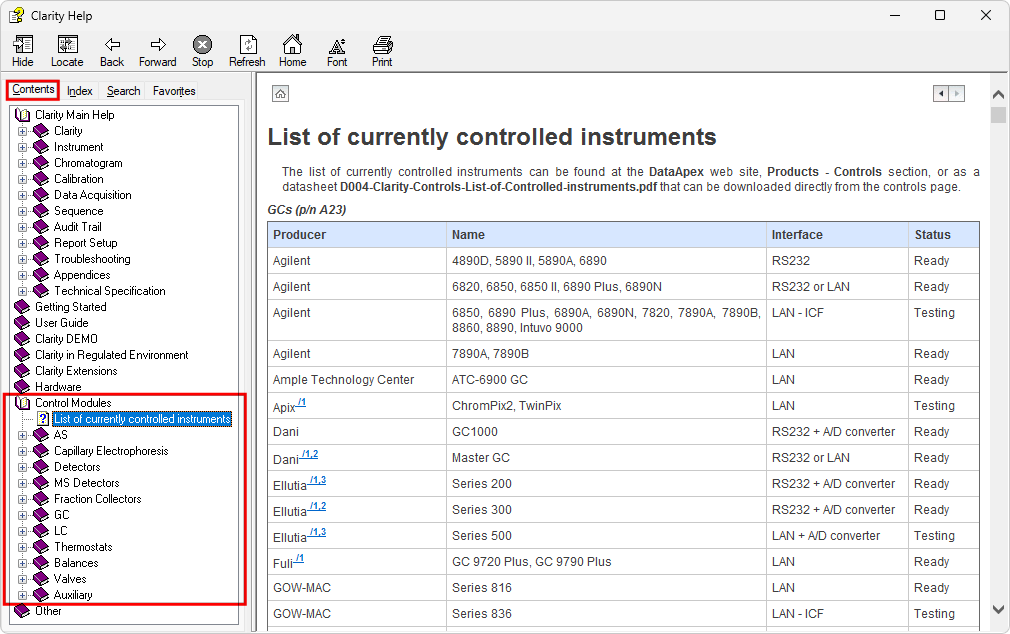Open the Dani footnote 1,2 link

pyautogui.click(x=309, y=454)
